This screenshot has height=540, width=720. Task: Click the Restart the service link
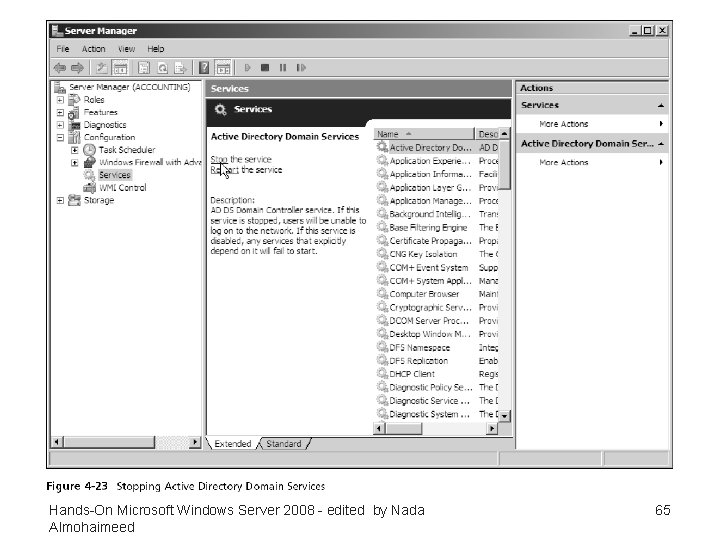(246, 170)
